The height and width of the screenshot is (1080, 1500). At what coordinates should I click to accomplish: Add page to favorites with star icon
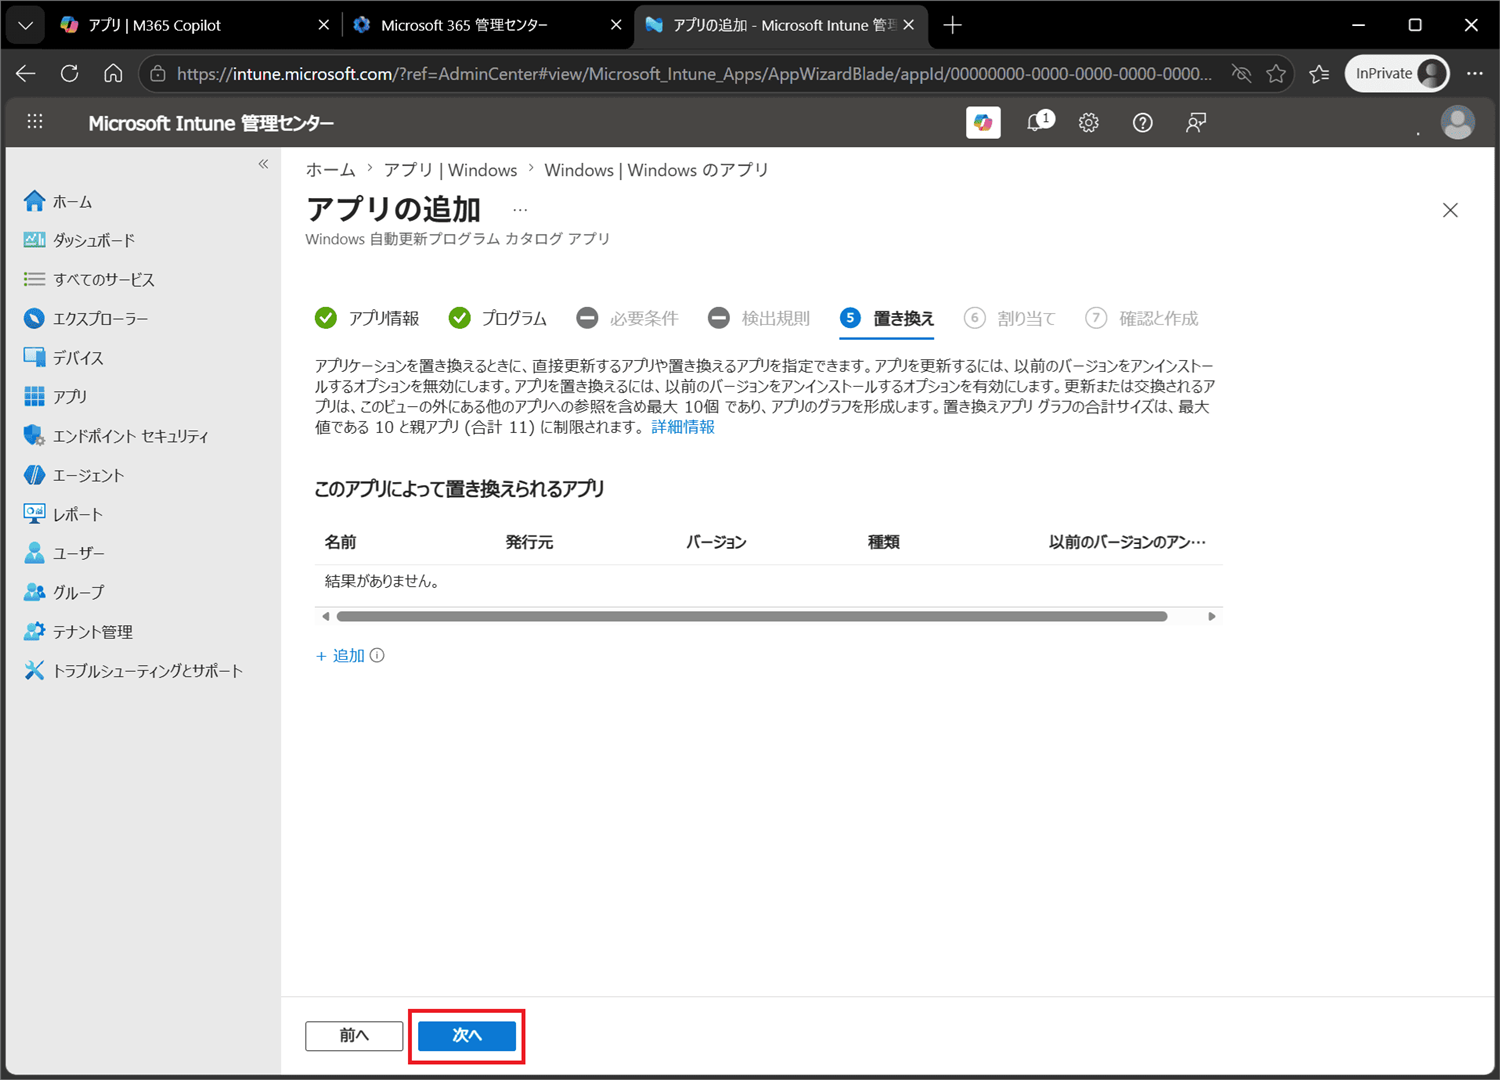[1276, 74]
